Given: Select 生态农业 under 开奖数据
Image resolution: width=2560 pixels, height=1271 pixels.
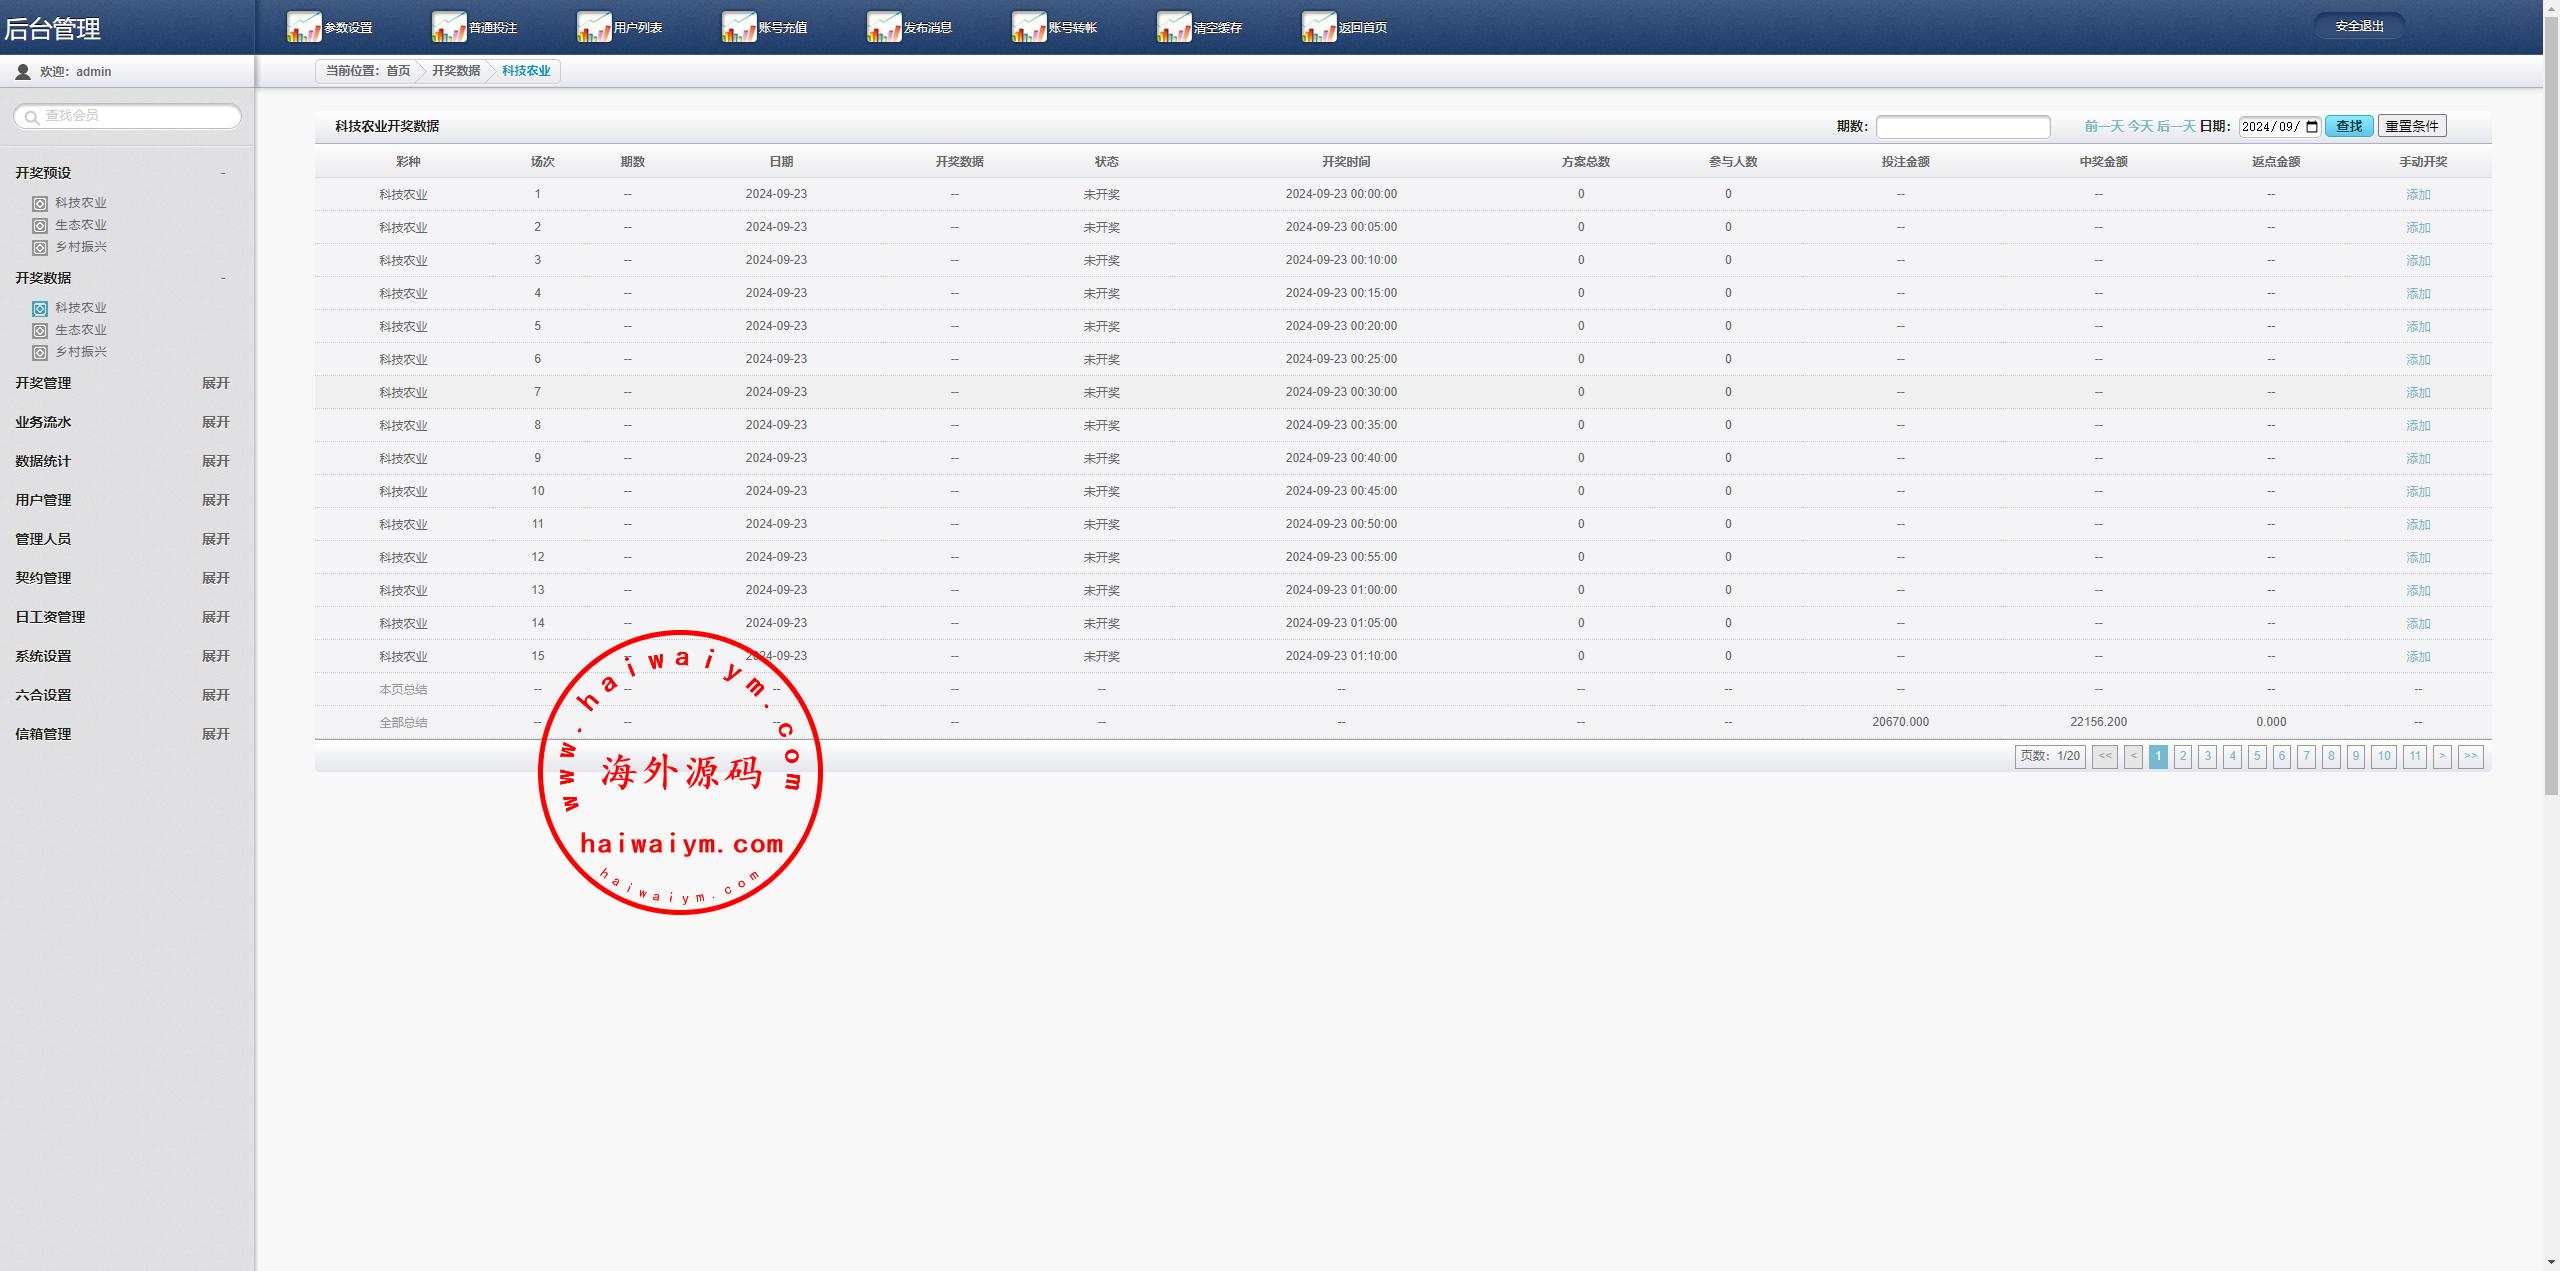Looking at the screenshot, I should 80,330.
